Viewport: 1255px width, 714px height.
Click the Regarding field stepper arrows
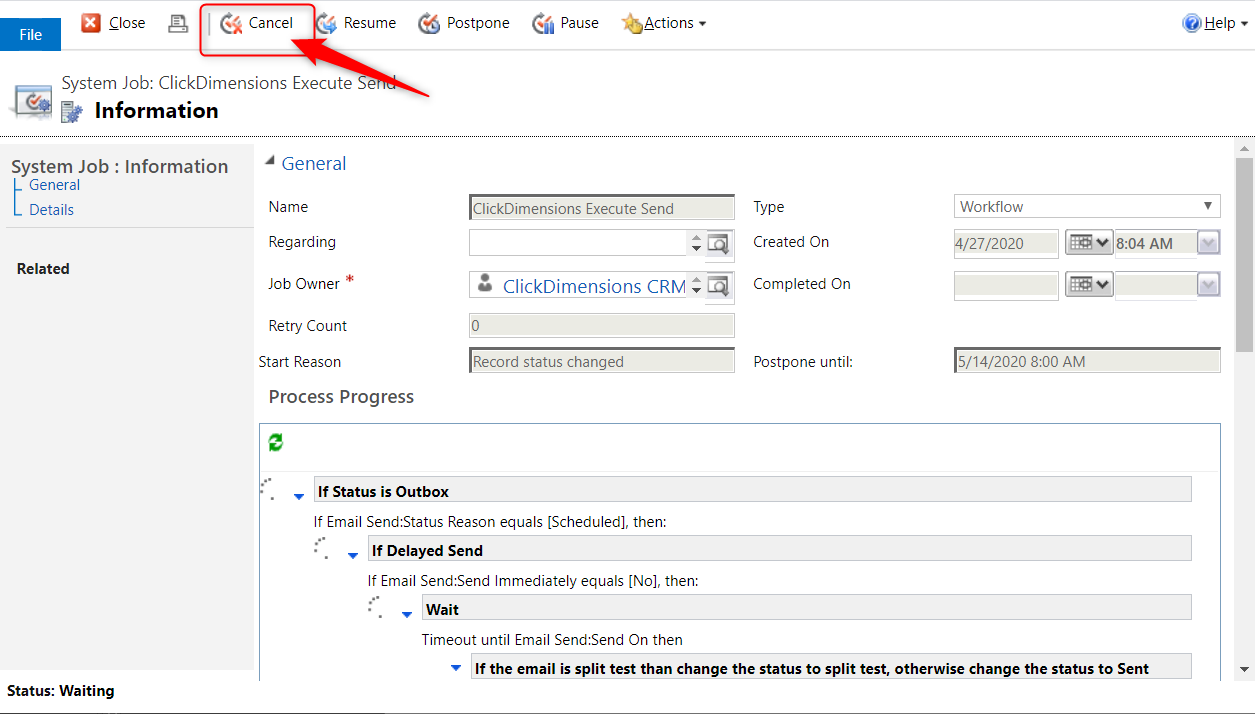pyautogui.click(x=696, y=242)
